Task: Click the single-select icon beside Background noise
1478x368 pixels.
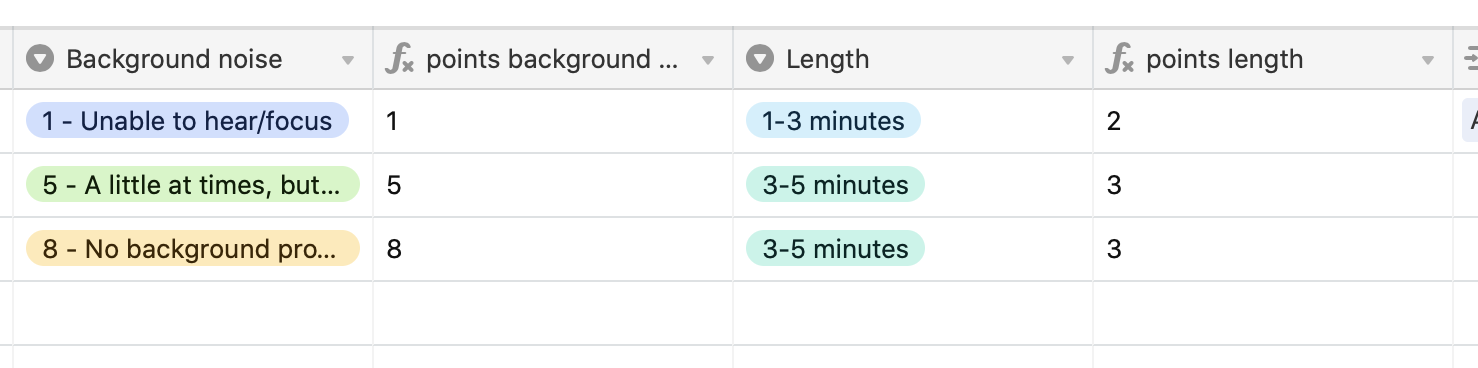Action: [x=40, y=59]
